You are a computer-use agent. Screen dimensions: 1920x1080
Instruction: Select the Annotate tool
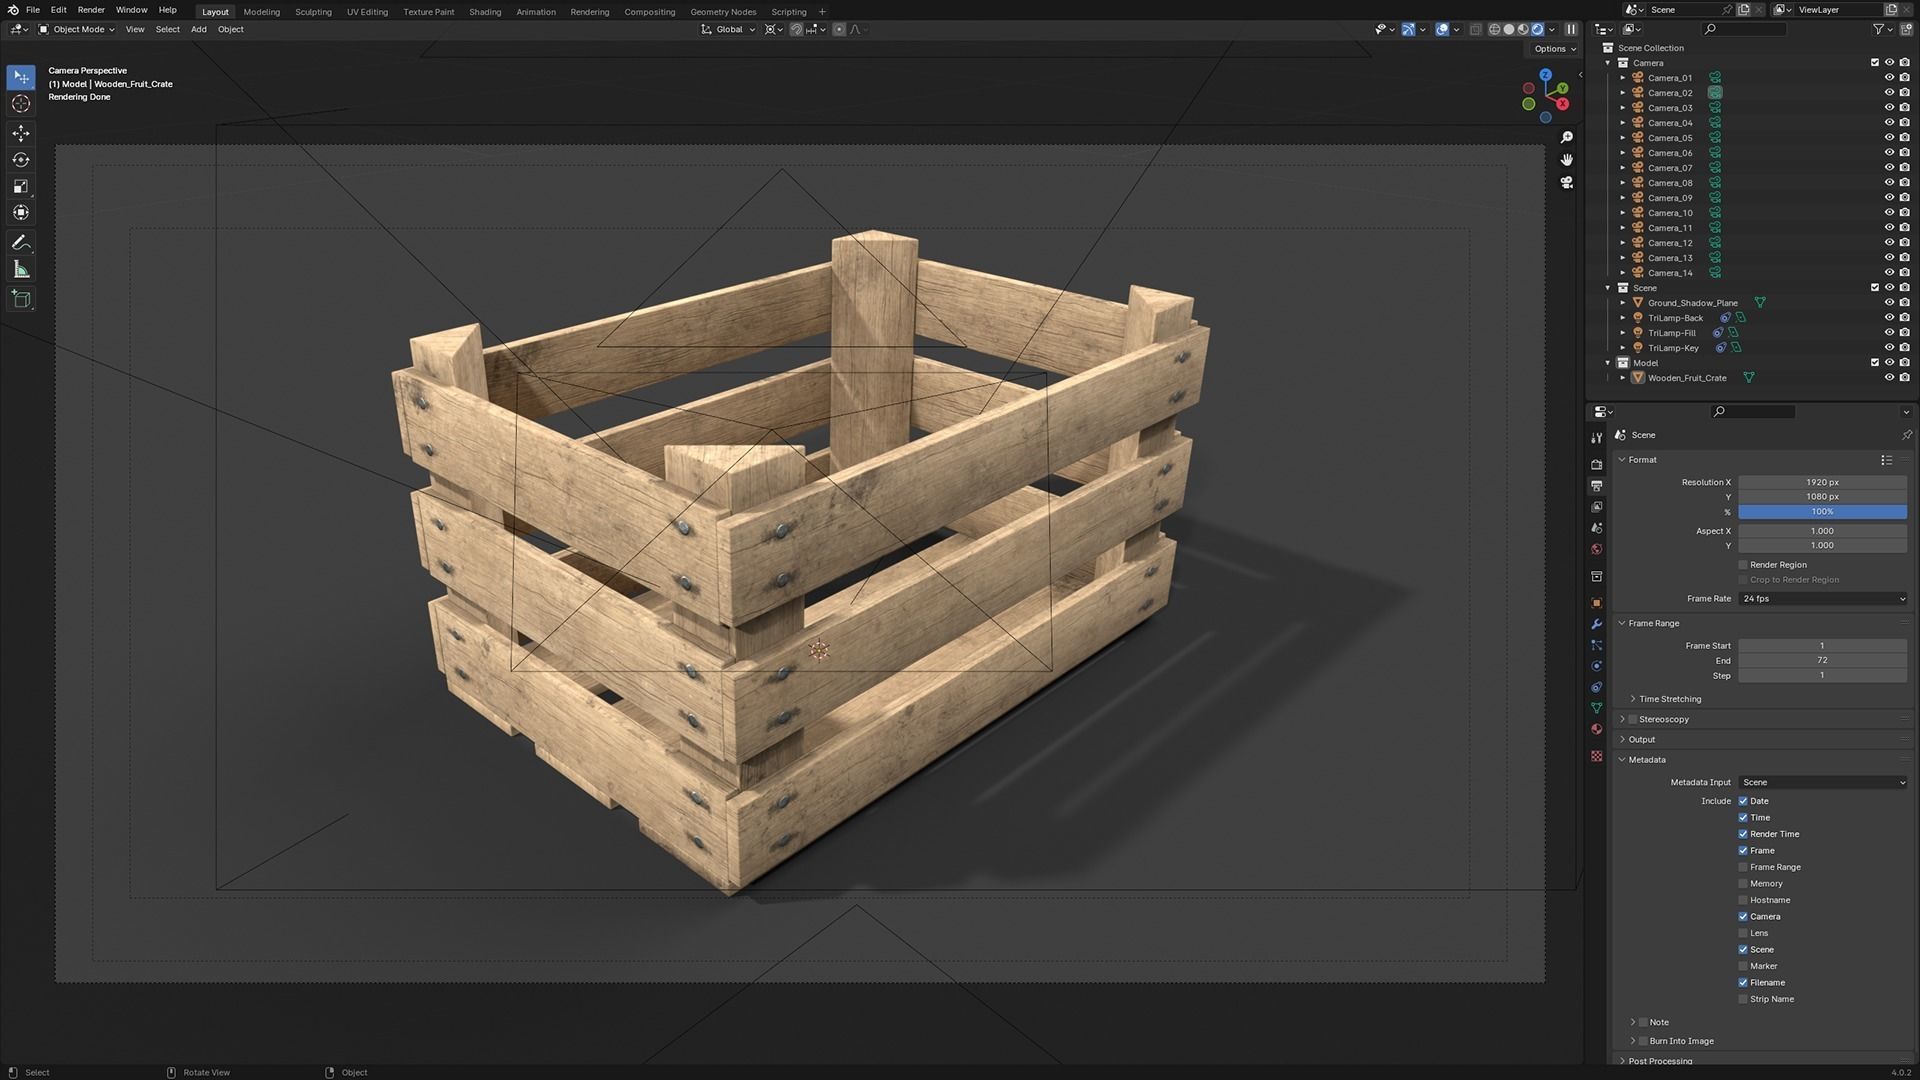click(x=21, y=243)
